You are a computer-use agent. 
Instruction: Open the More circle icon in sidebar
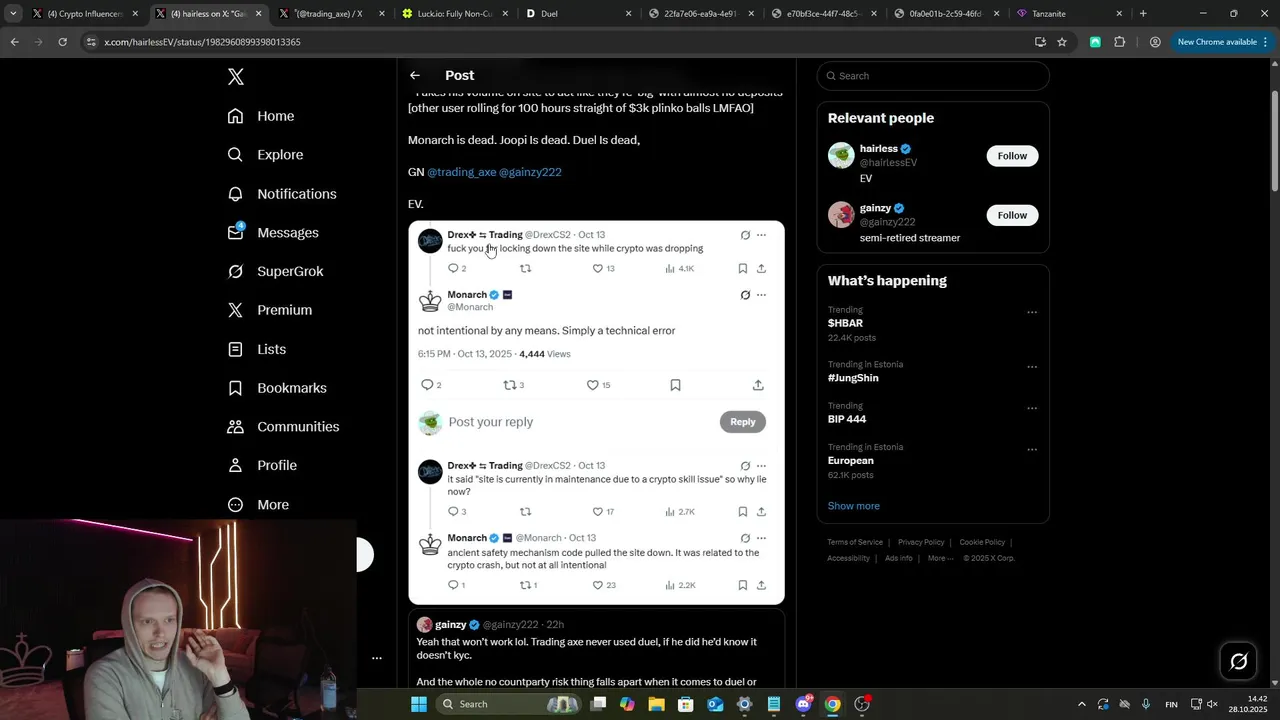click(x=235, y=505)
